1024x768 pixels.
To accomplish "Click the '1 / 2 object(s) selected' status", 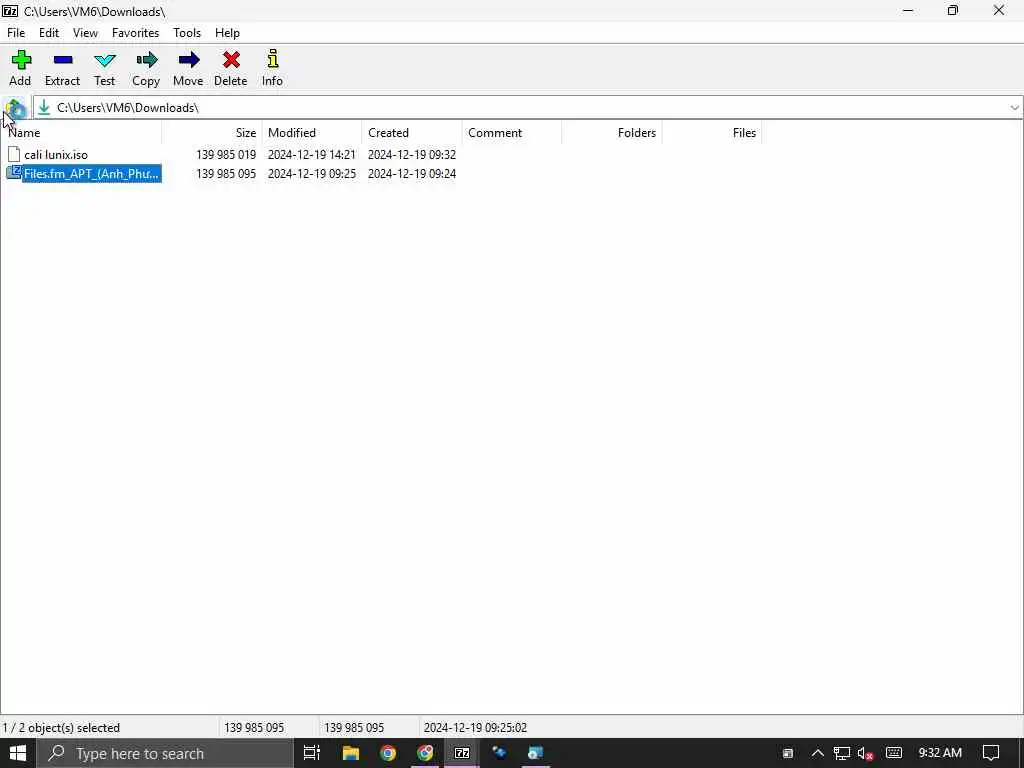I will (61, 728).
